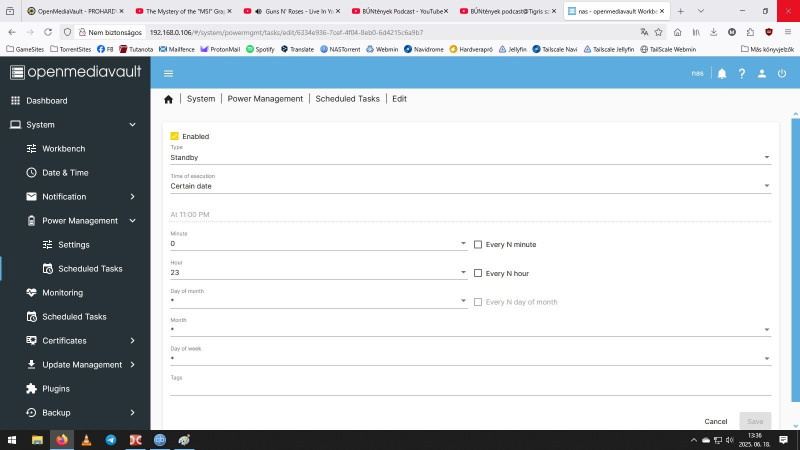Click the Cancel button

[716, 421]
